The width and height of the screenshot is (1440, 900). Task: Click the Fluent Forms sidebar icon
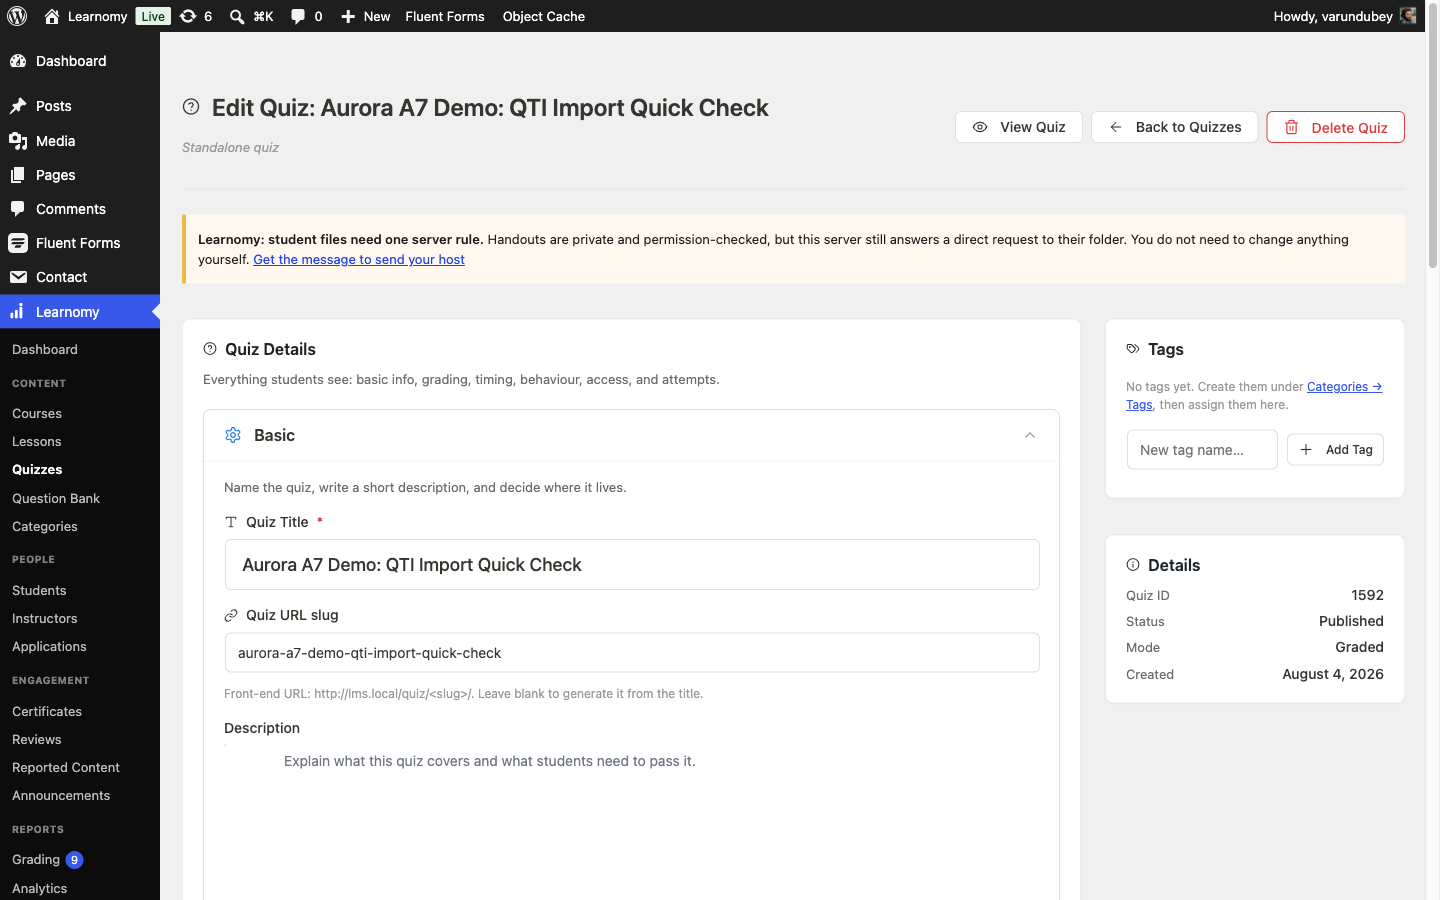pos(18,243)
